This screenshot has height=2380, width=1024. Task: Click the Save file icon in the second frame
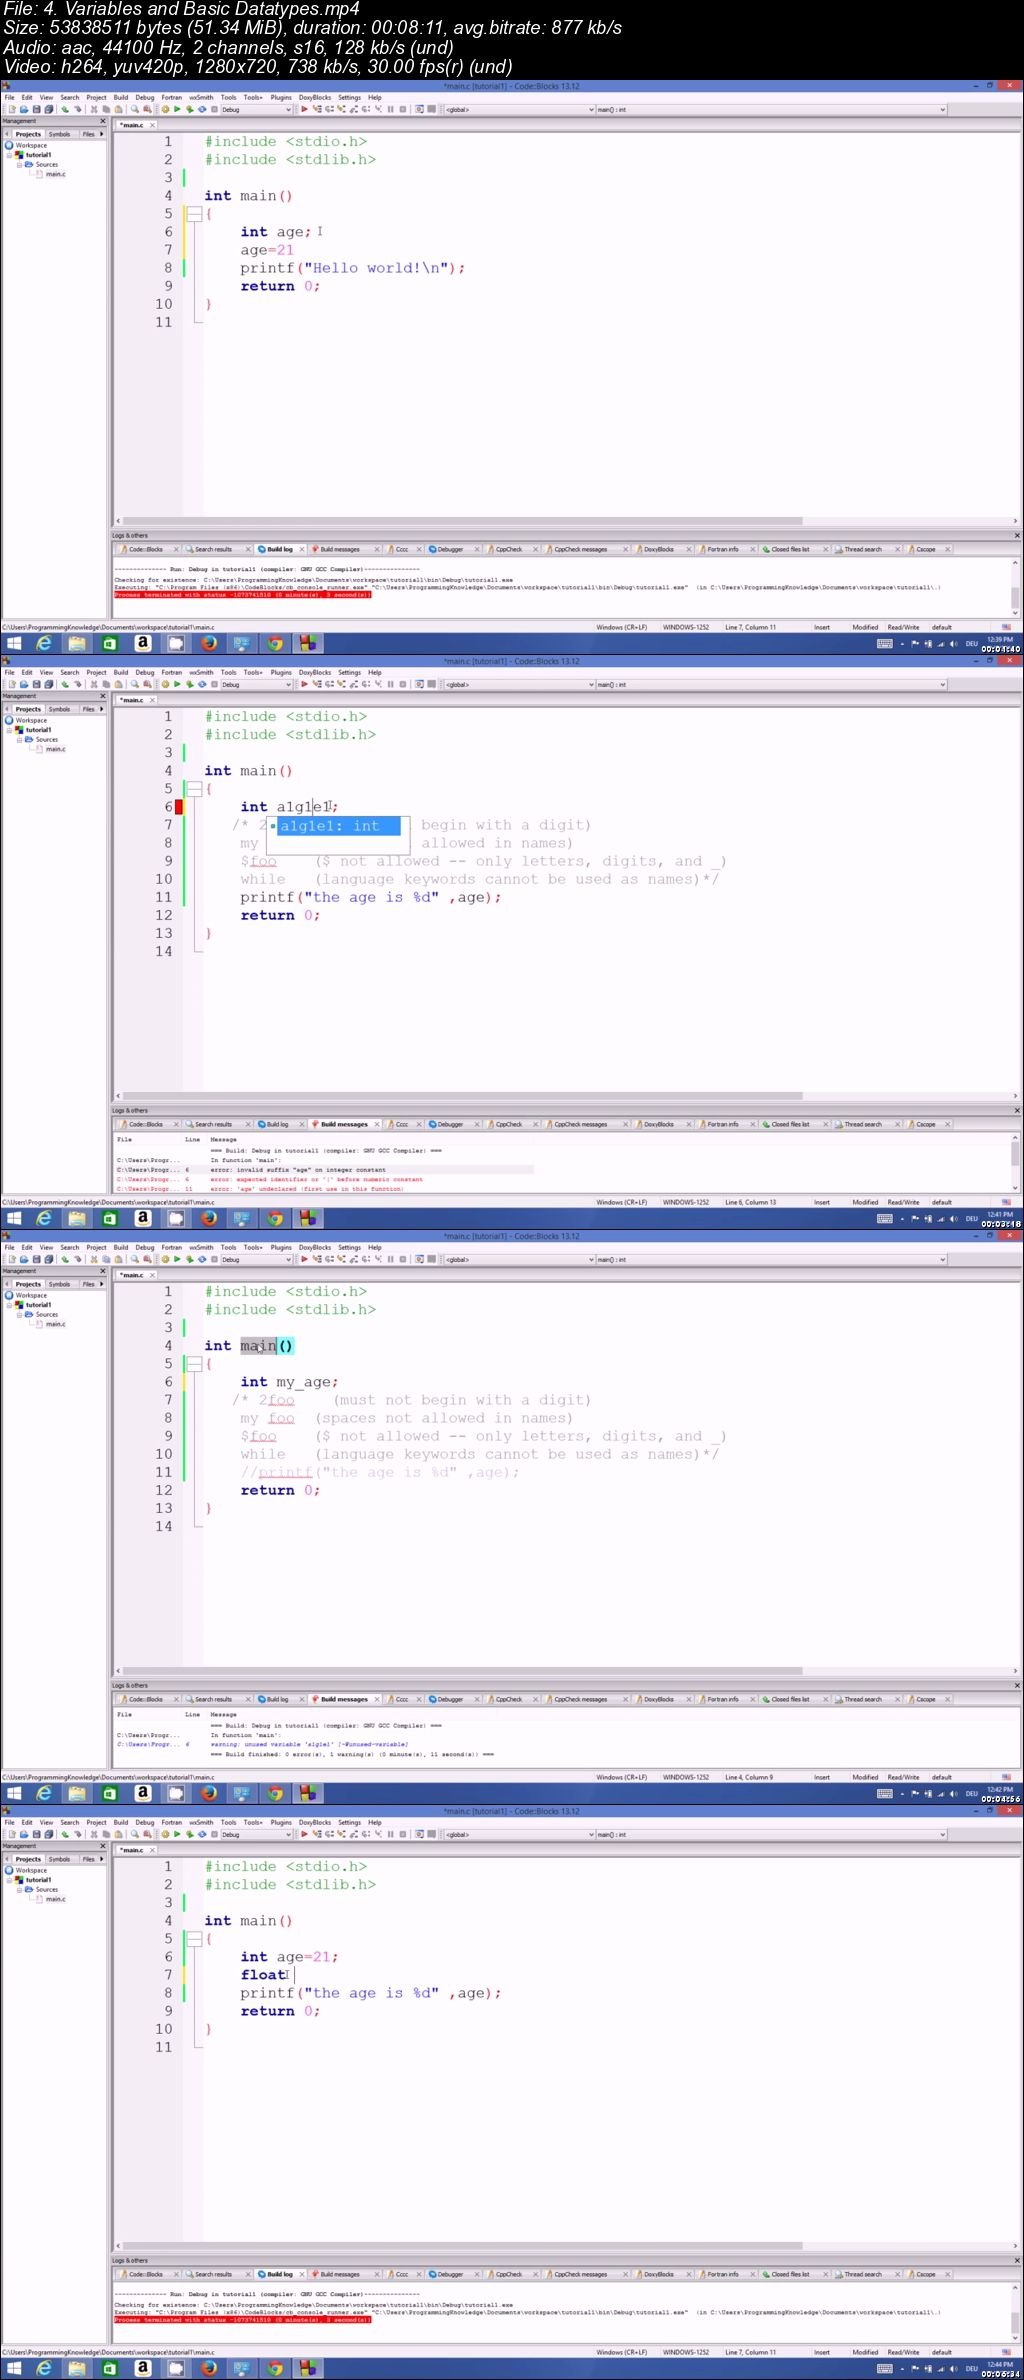36,685
